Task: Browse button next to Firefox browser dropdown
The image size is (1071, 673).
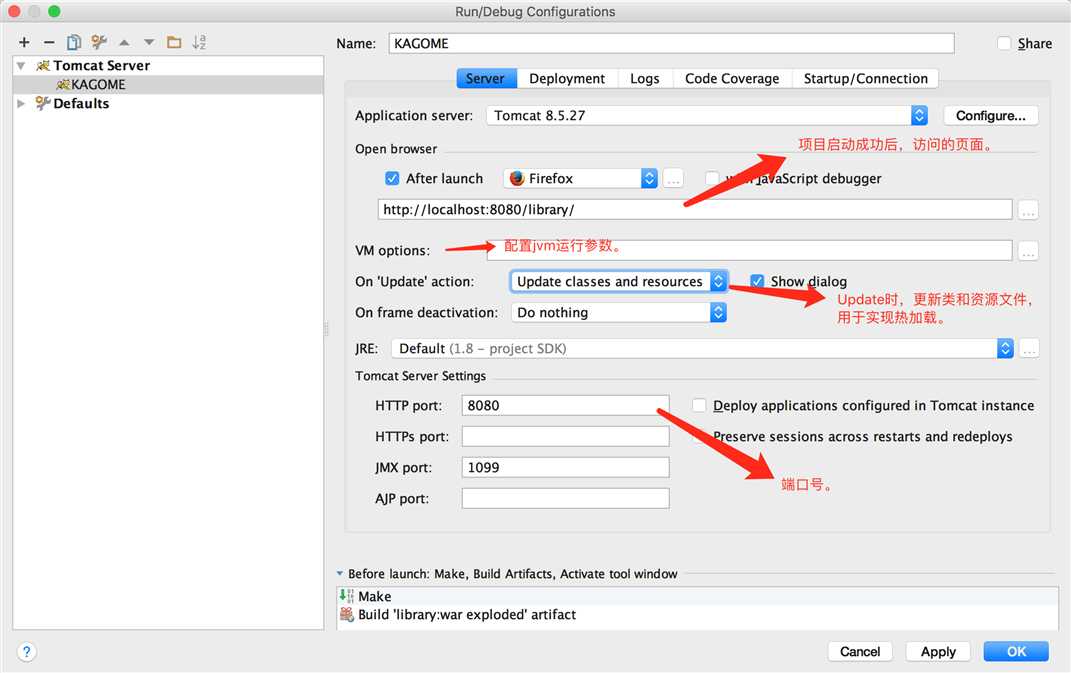Action: click(x=673, y=179)
